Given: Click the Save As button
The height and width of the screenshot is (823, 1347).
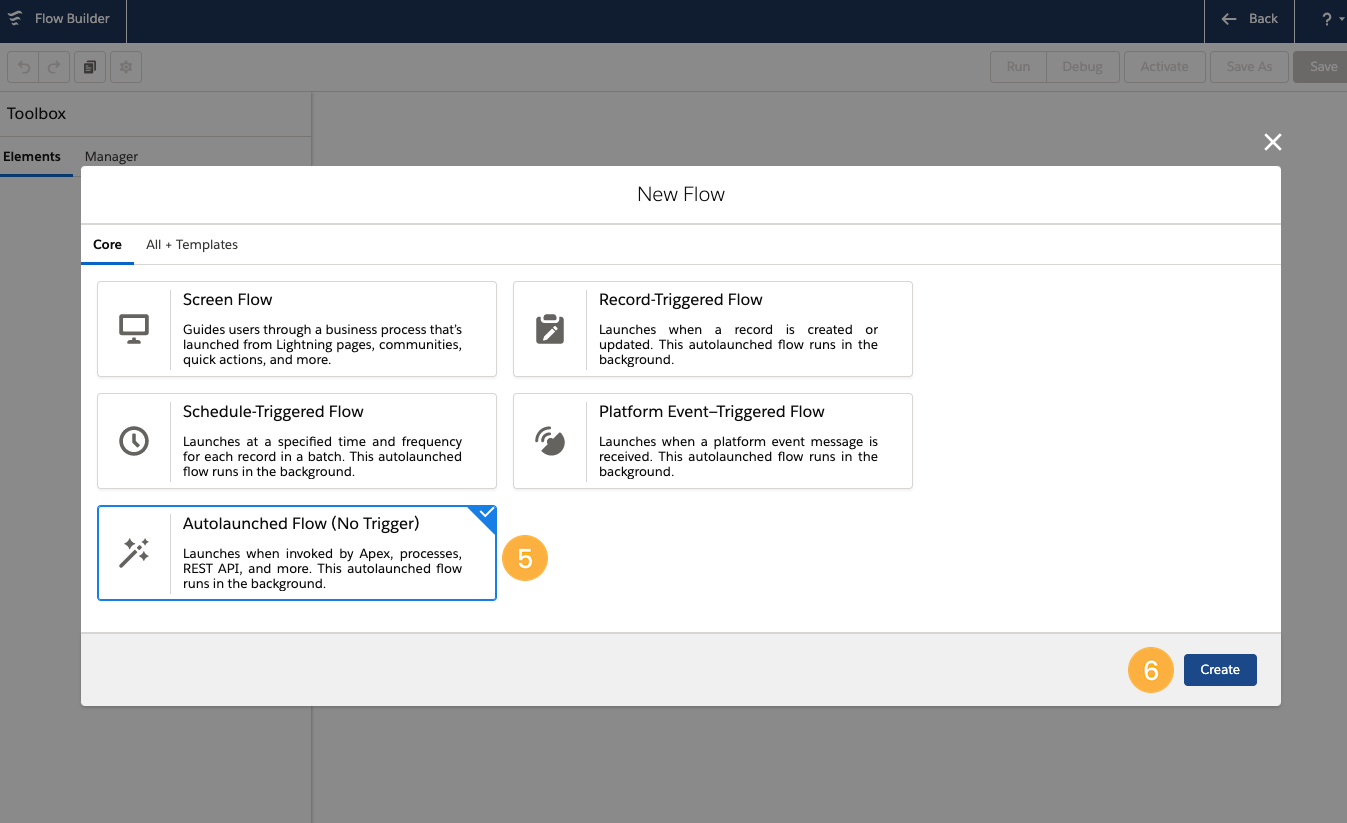Looking at the screenshot, I should (x=1248, y=66).
